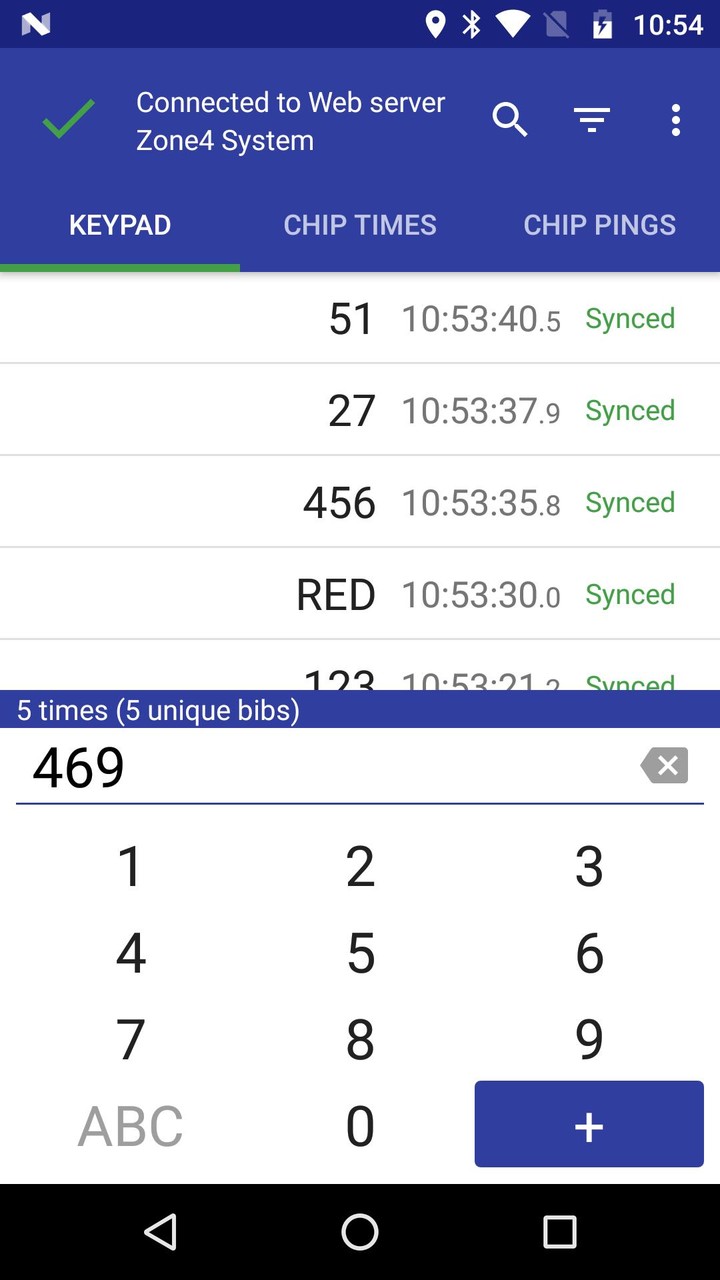Switch to the Chip Pings tab
The height and width of the screenshot is (1280, 720).
pos(600,225)
